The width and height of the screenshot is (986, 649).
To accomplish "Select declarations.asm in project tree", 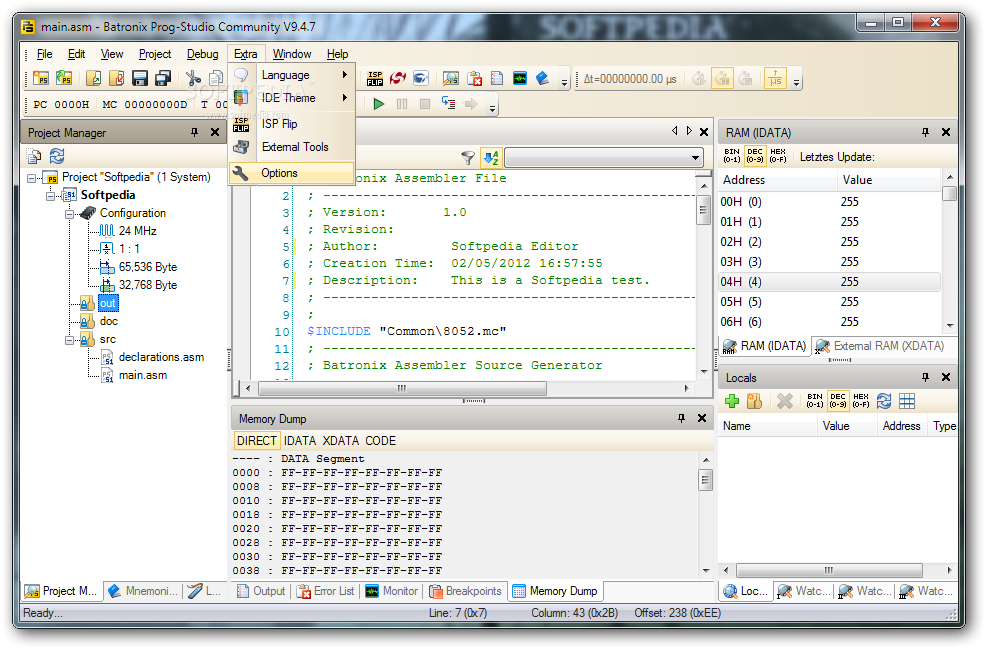I will [x=161, y=357].
